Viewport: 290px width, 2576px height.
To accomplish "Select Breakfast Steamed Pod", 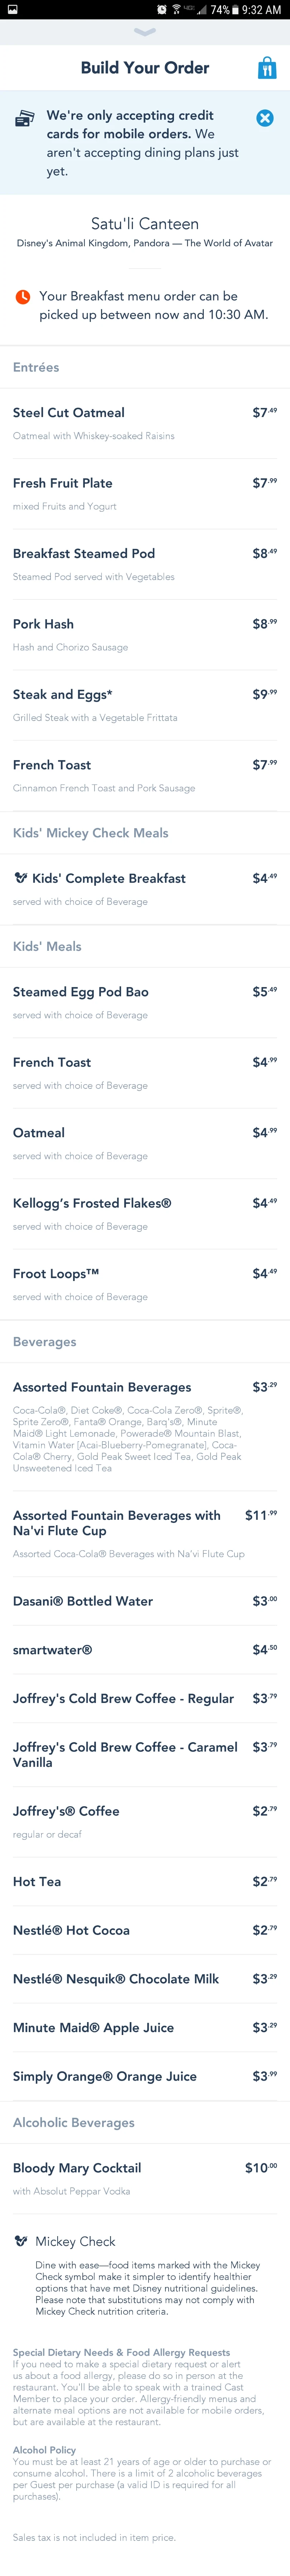I will click(145, 564).
